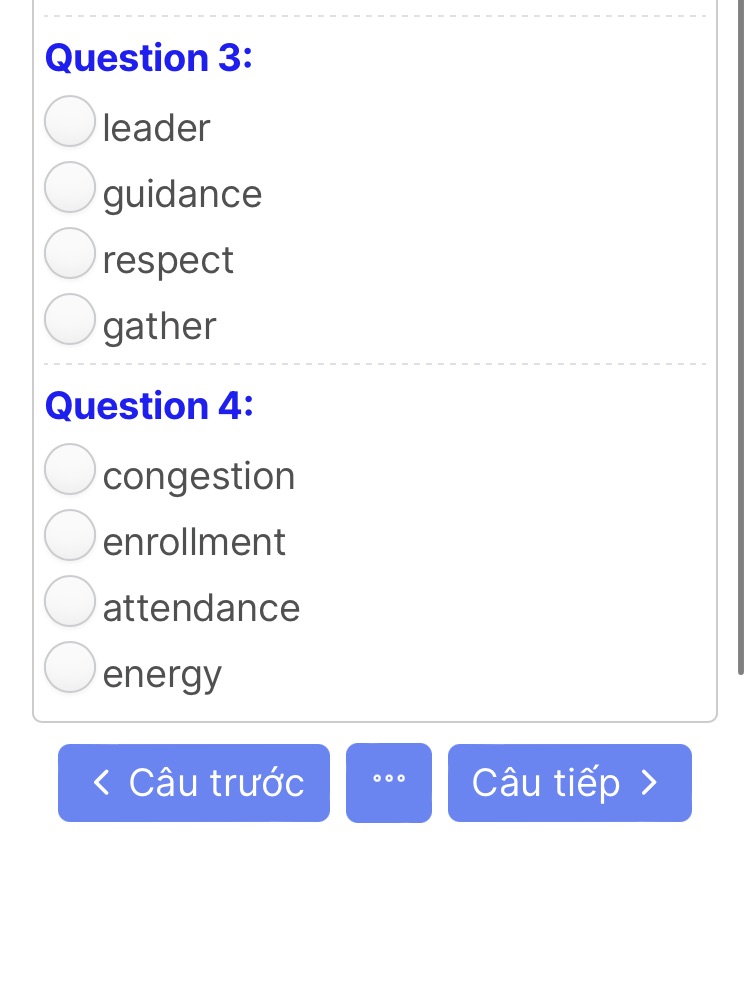Click the left chevron on 'Câu trước'
Screen dimensions: 750x1000
(x=101, y=783)
